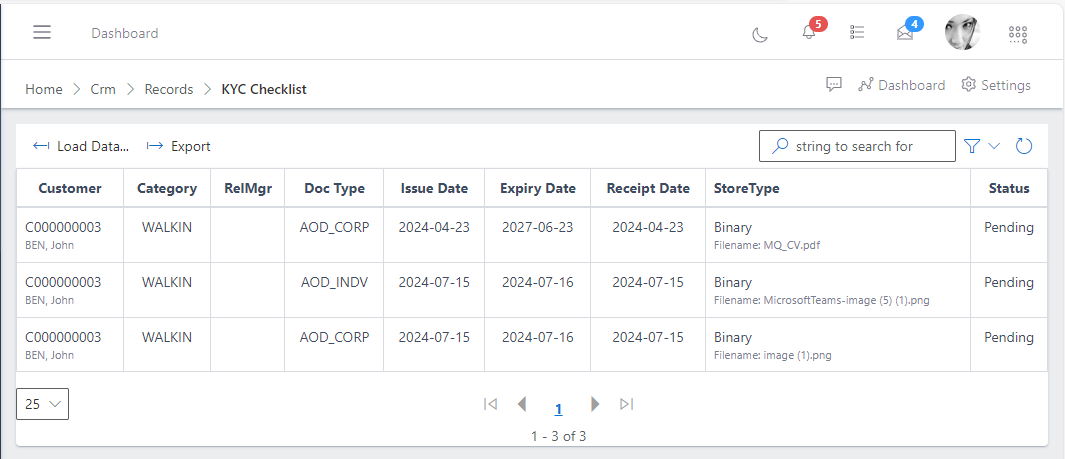Toggle dark mode moon icon
This screenshot has width=1065, height=459.
click(x=760, y=34)
